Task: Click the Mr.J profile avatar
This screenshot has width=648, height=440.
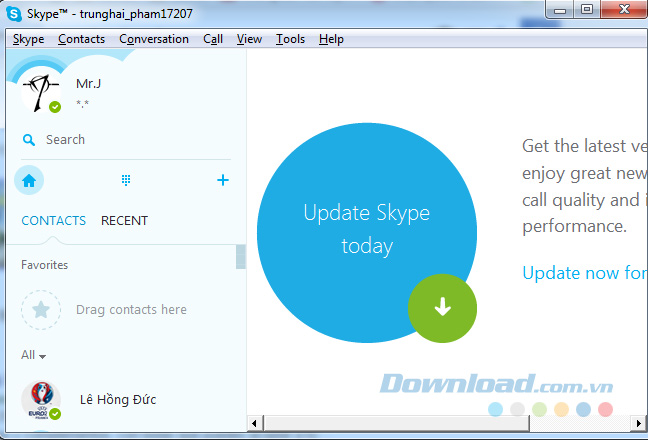Action: 41,92
